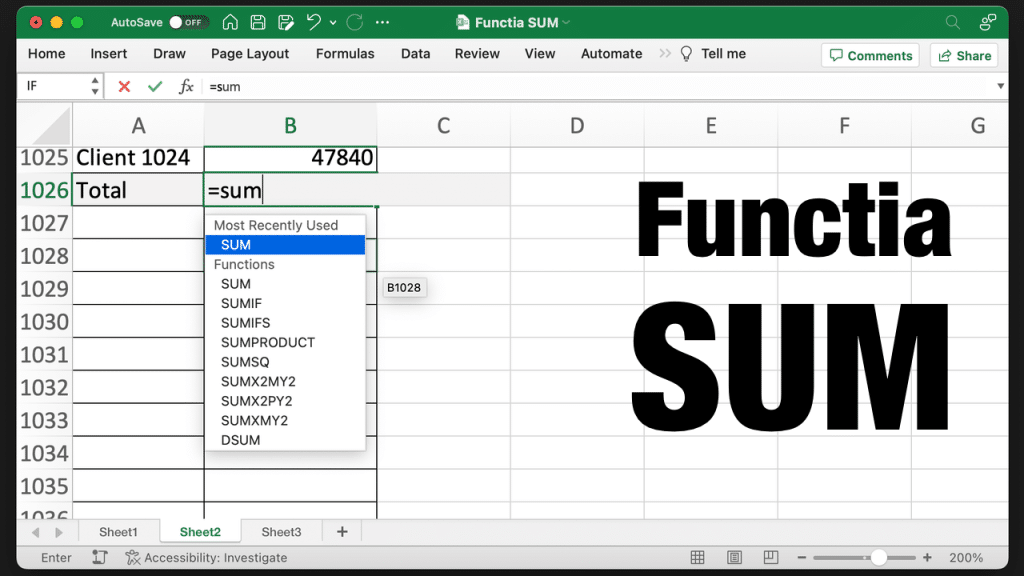
Task: Click Accessibility: Investigate status
Action: [206, 558]
